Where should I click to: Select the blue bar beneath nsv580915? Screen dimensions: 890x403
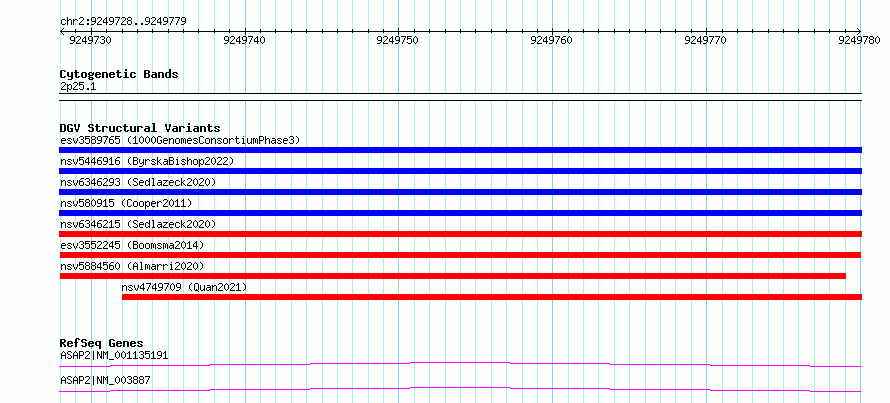pos(460,213)
